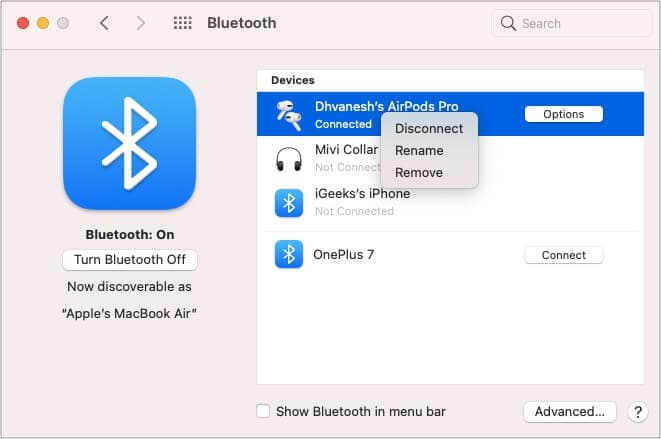The image size is (661, 439).
Task: Select the Mivi Collar device row
Action: click(450, 158)
